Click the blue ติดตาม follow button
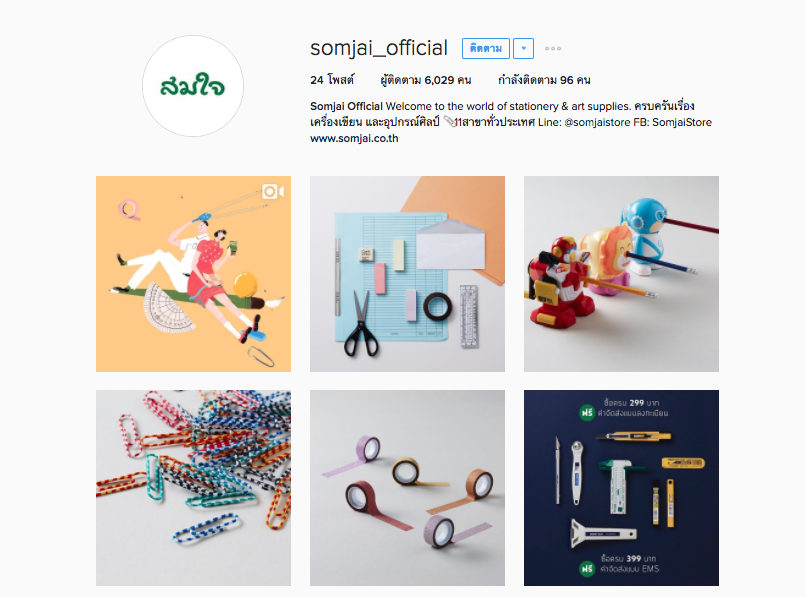806x597 pixels. [x=486, y=48]
